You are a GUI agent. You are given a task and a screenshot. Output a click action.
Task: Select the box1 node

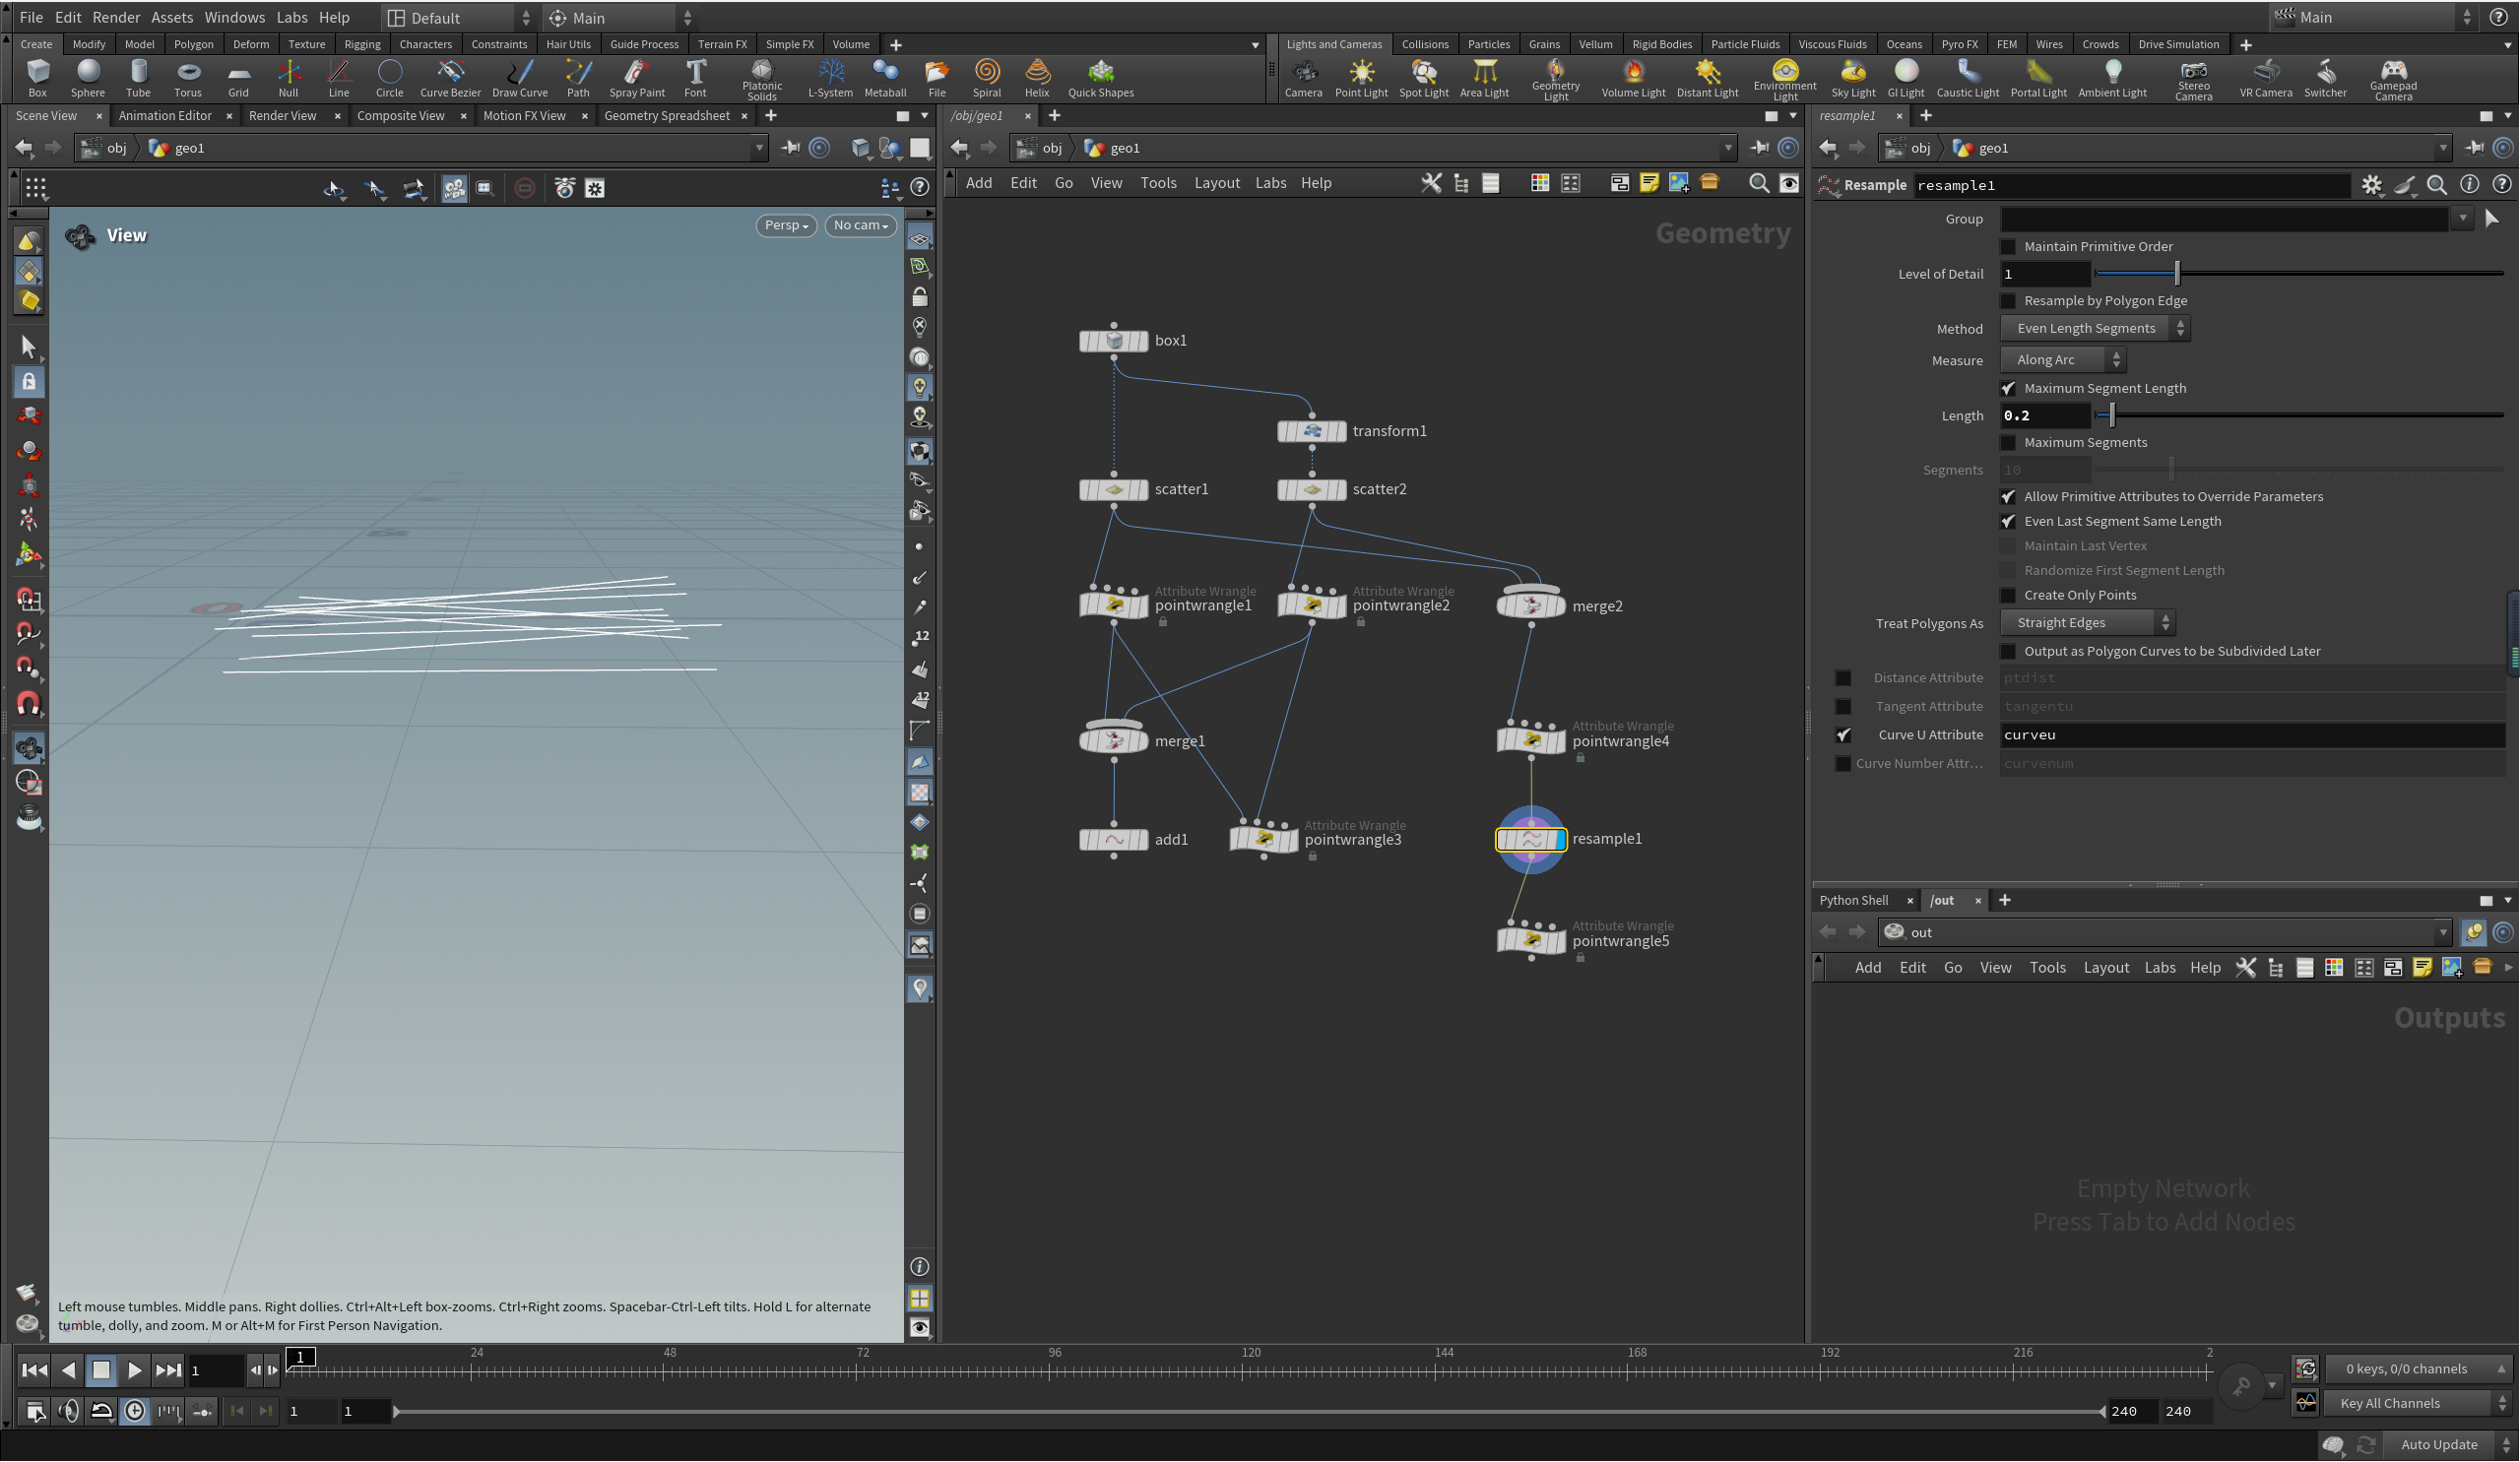[1114, 341]
